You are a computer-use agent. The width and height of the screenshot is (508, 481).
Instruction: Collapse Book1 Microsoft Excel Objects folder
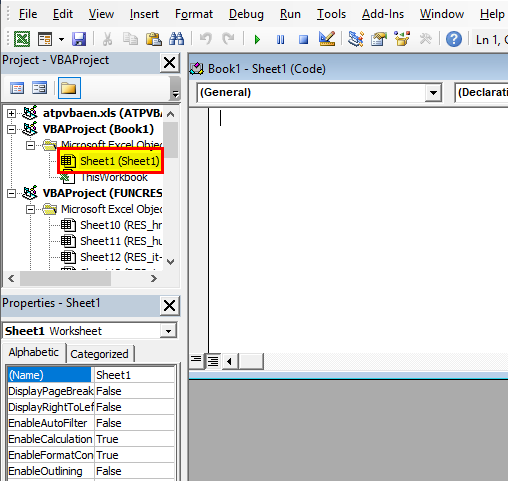pyautogui.click(x=30, y=145)
